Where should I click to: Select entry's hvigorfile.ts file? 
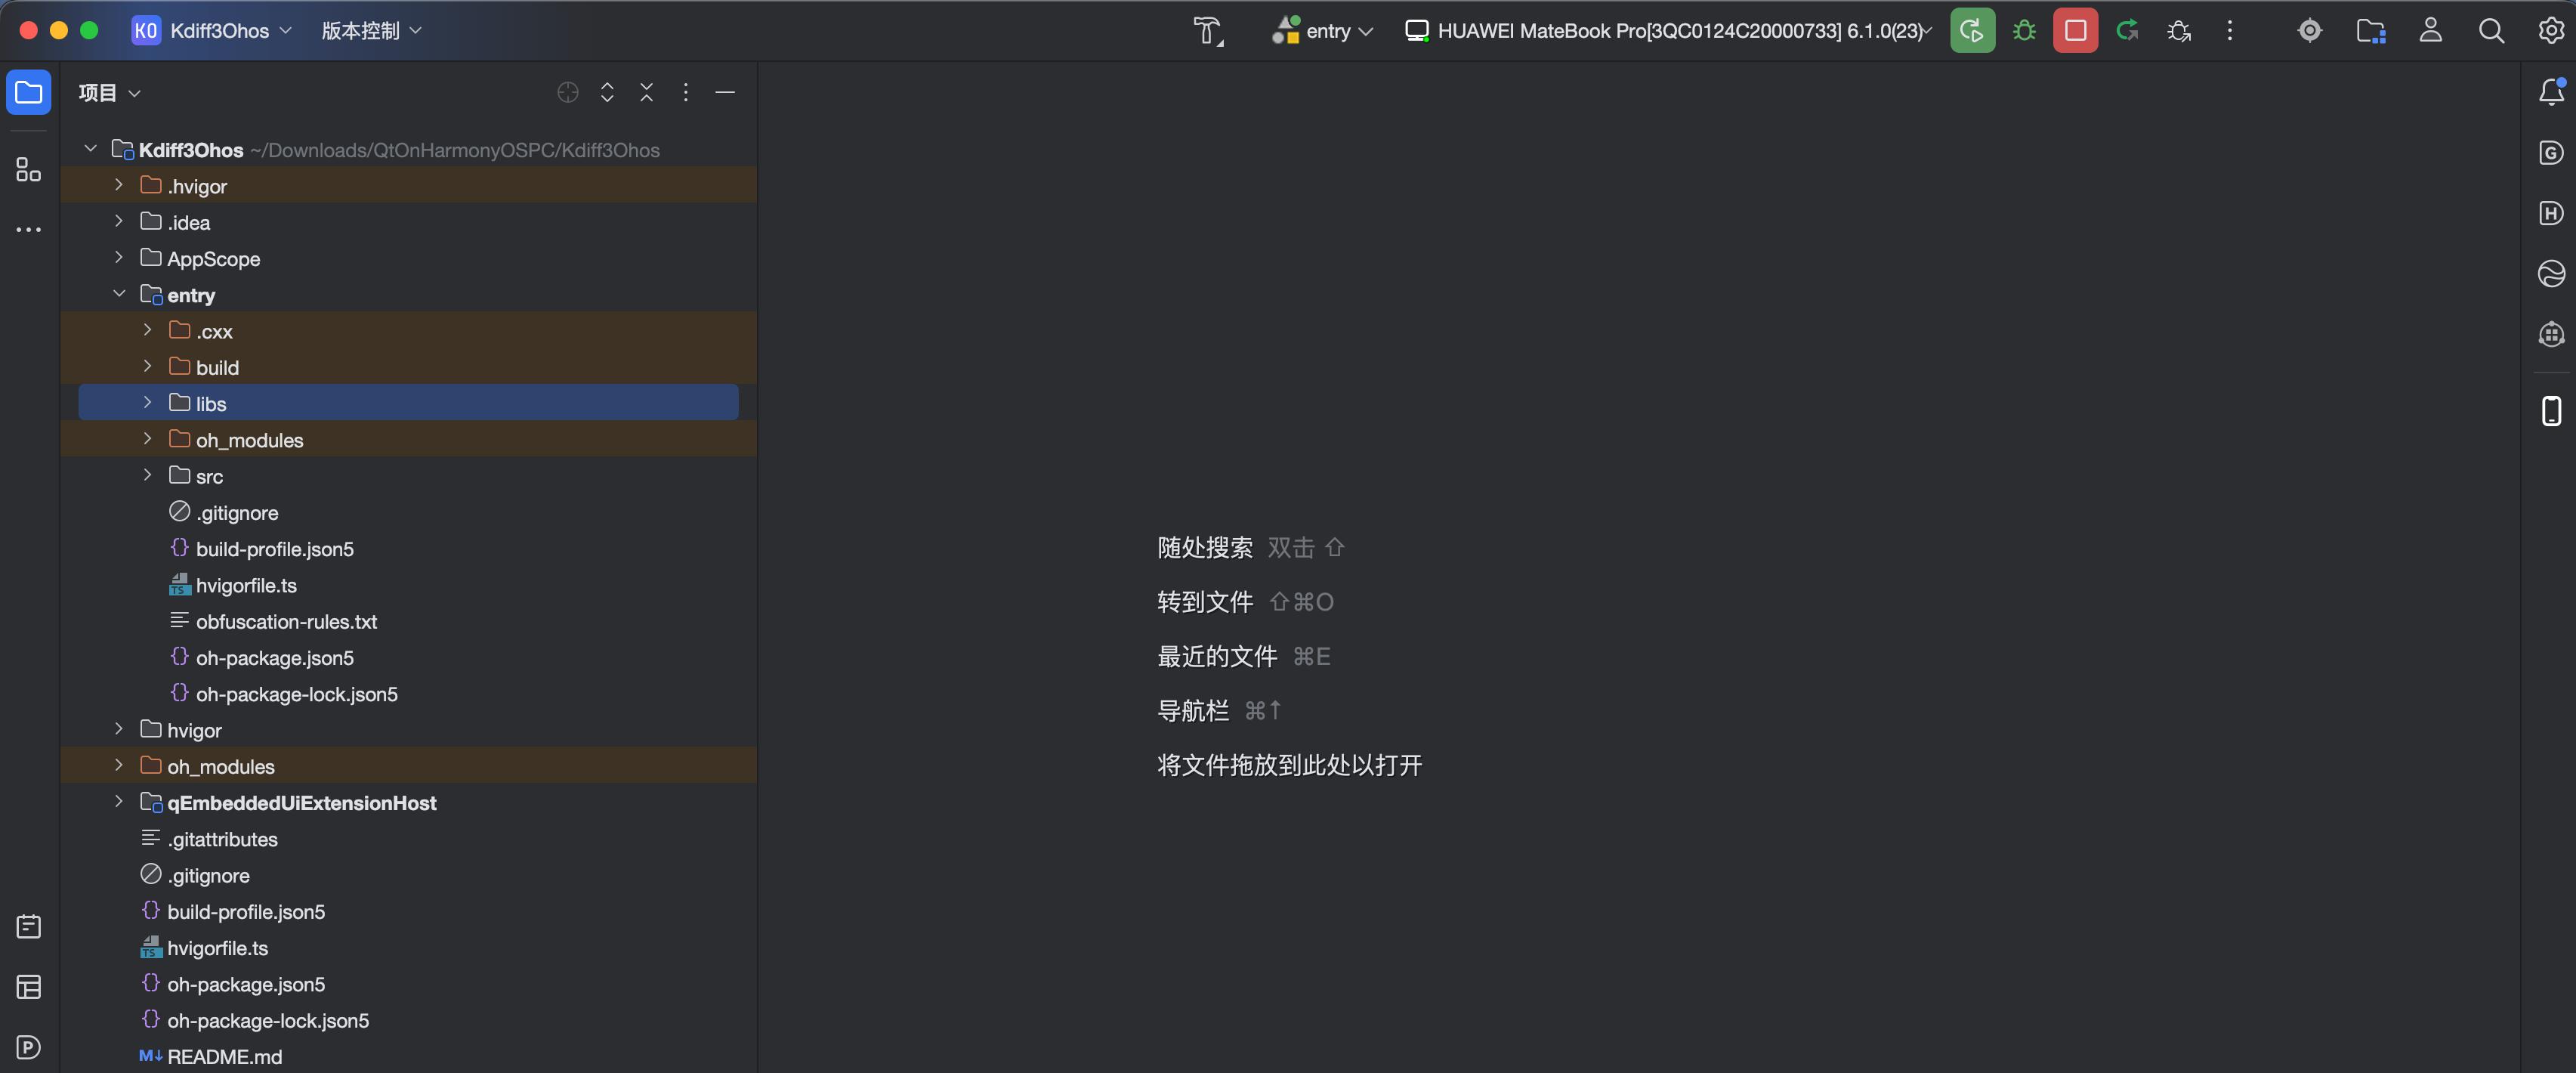coord(408,585)
